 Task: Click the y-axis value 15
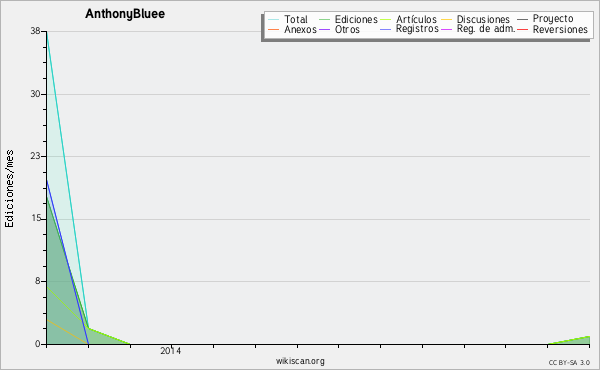click(36, 218)
